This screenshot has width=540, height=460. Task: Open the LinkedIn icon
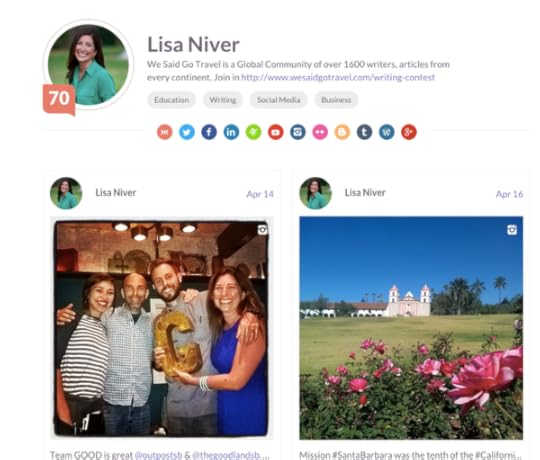pyautogui.click(x=231, y=132)
